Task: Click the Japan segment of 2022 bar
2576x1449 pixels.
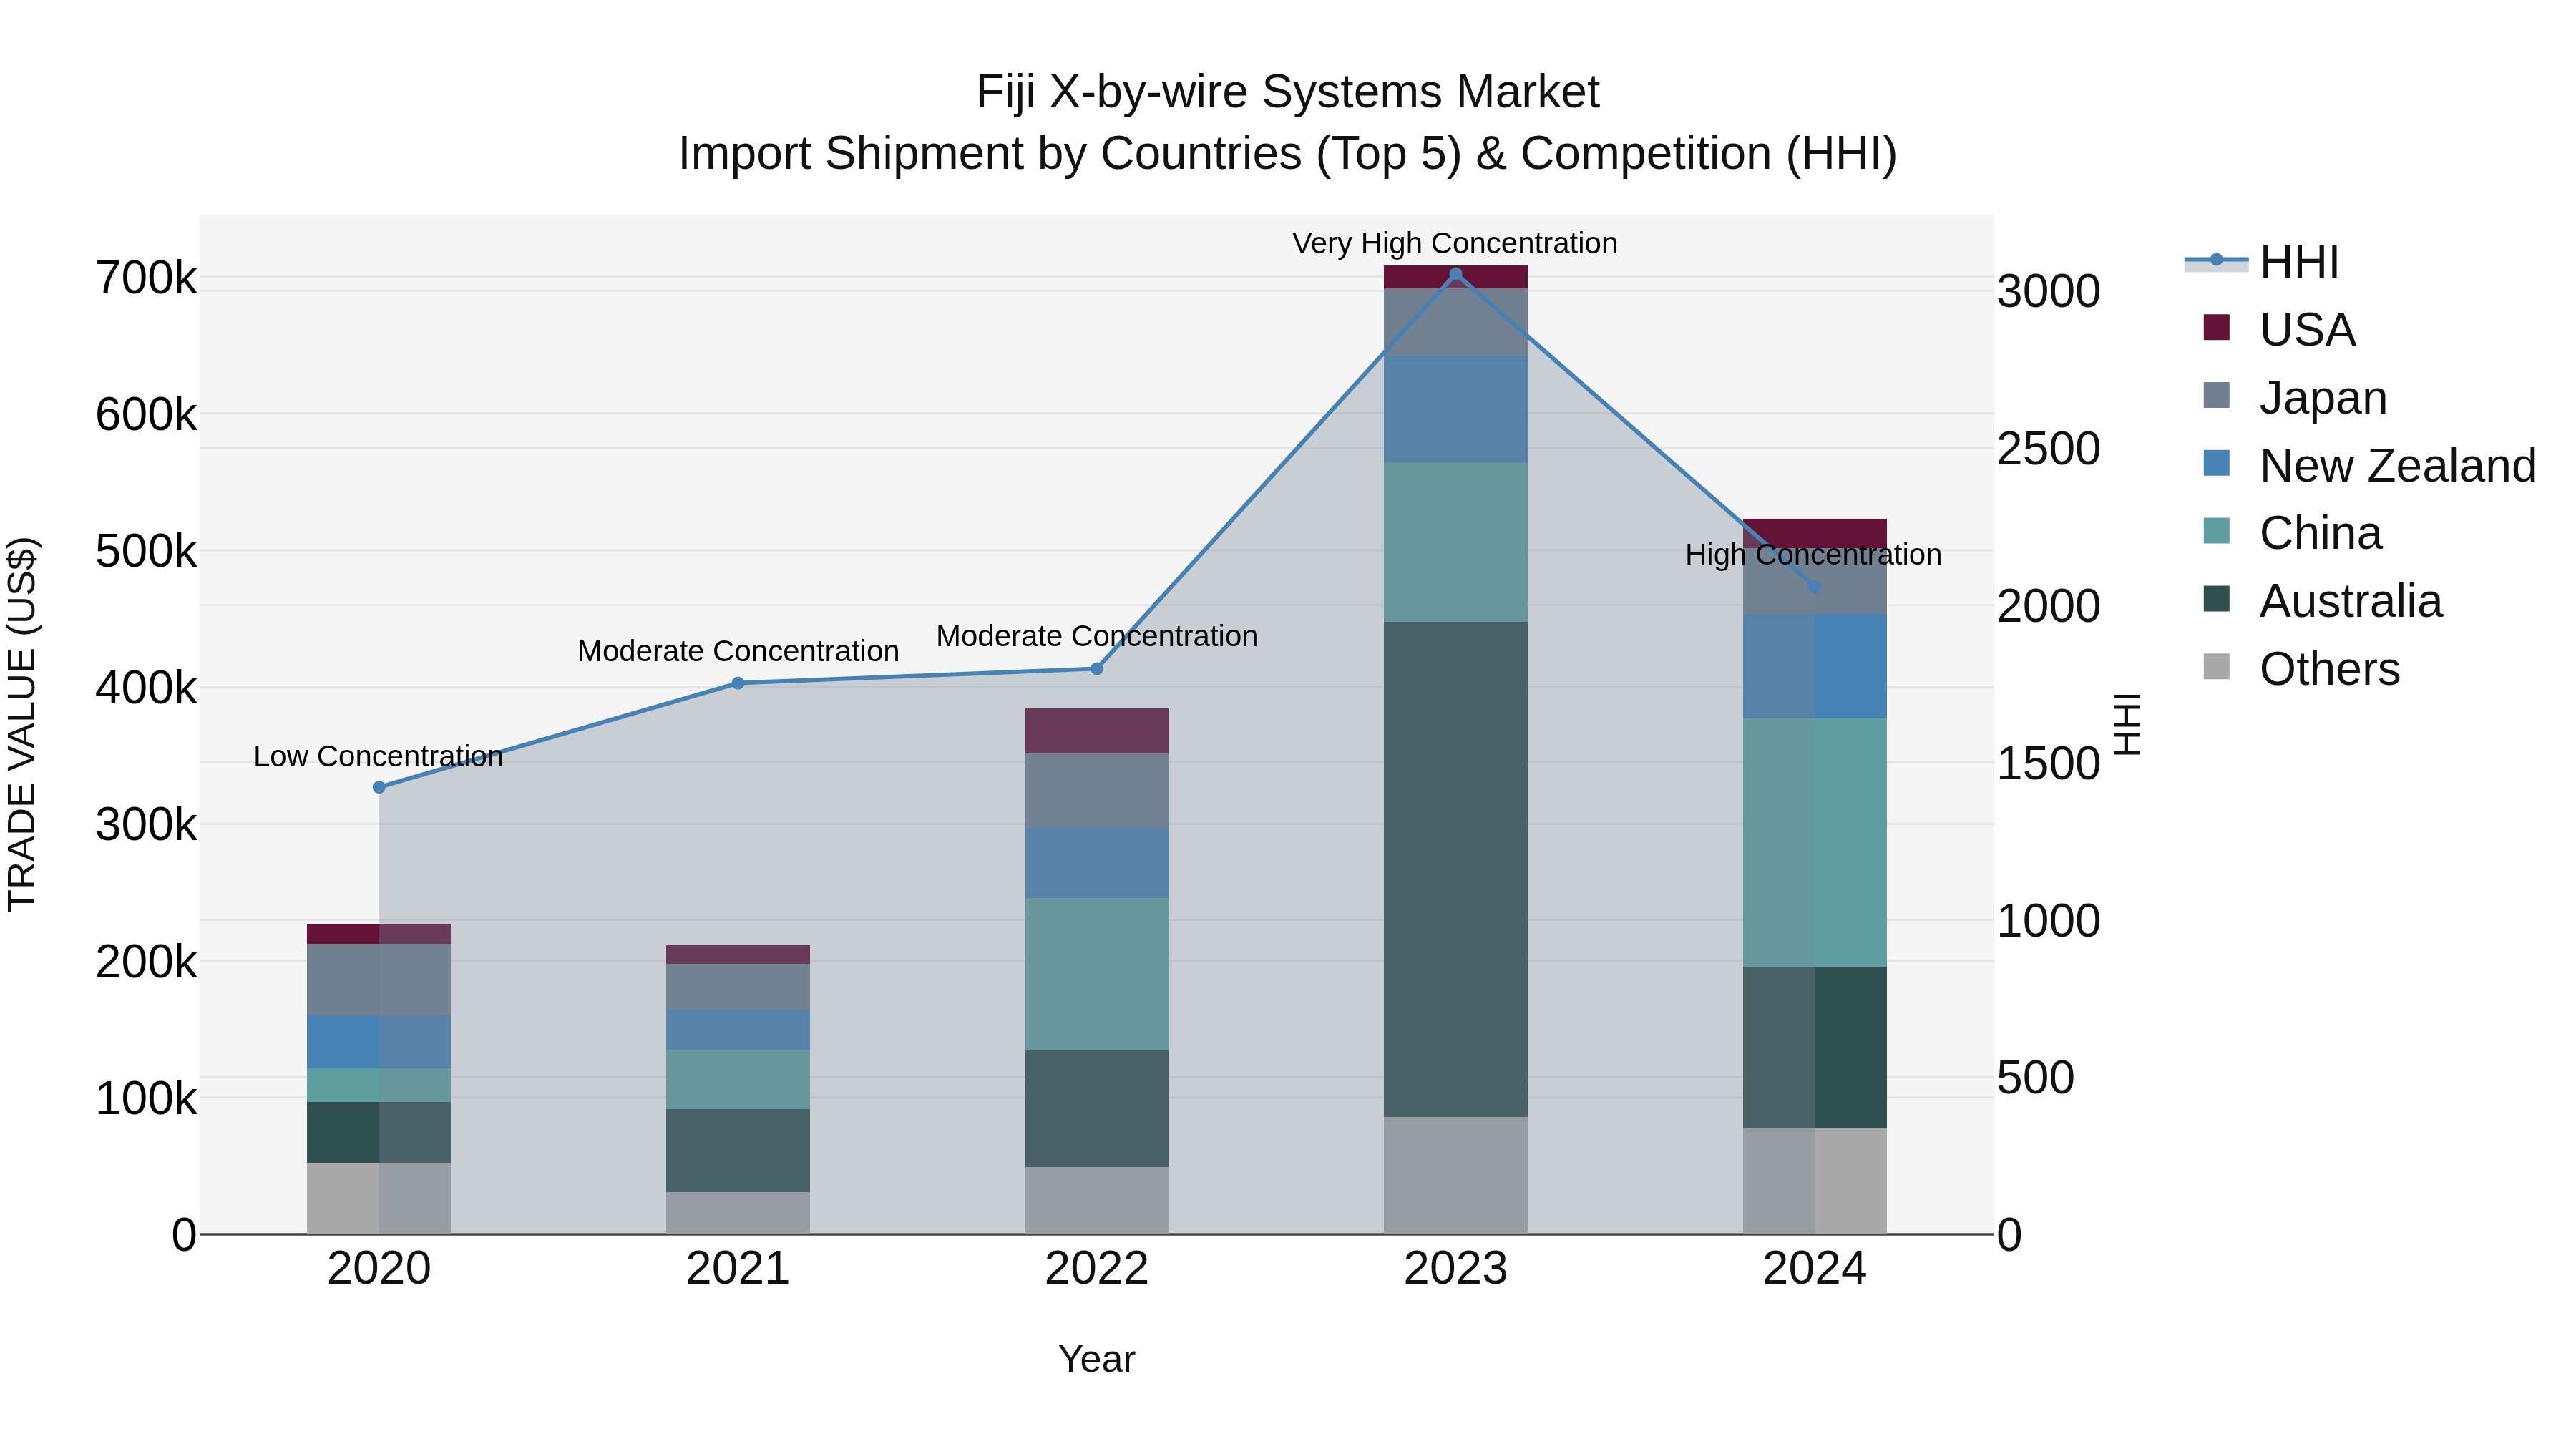Action: tap(1097, 790)
